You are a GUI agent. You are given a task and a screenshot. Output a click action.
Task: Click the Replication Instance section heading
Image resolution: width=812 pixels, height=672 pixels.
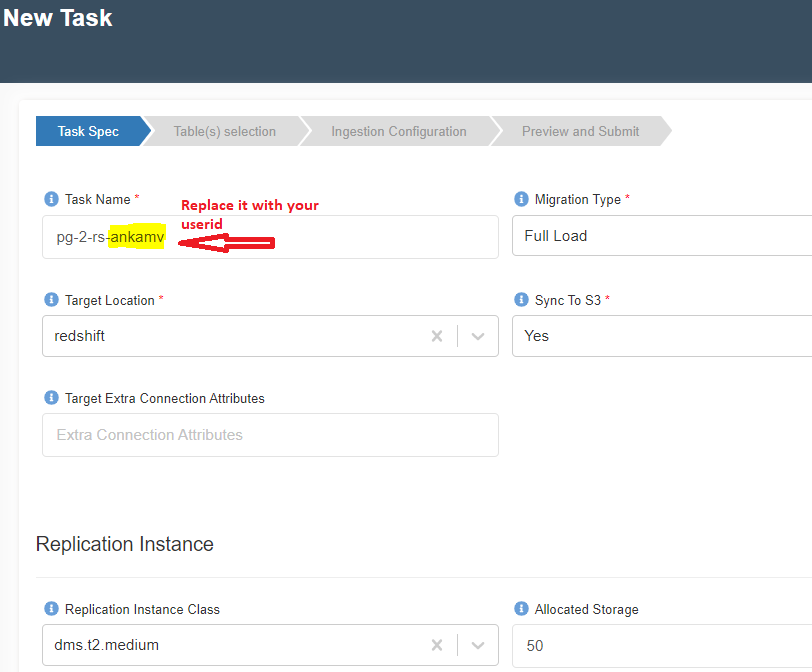pos(125,544)
